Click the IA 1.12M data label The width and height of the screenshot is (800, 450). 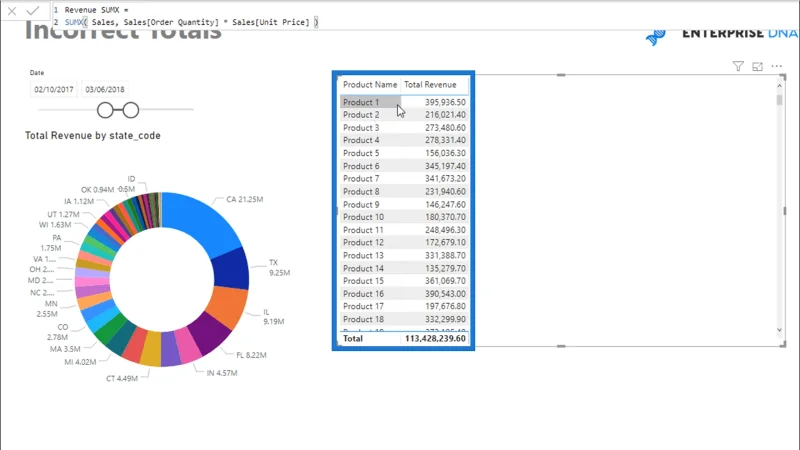pos(79,202)
